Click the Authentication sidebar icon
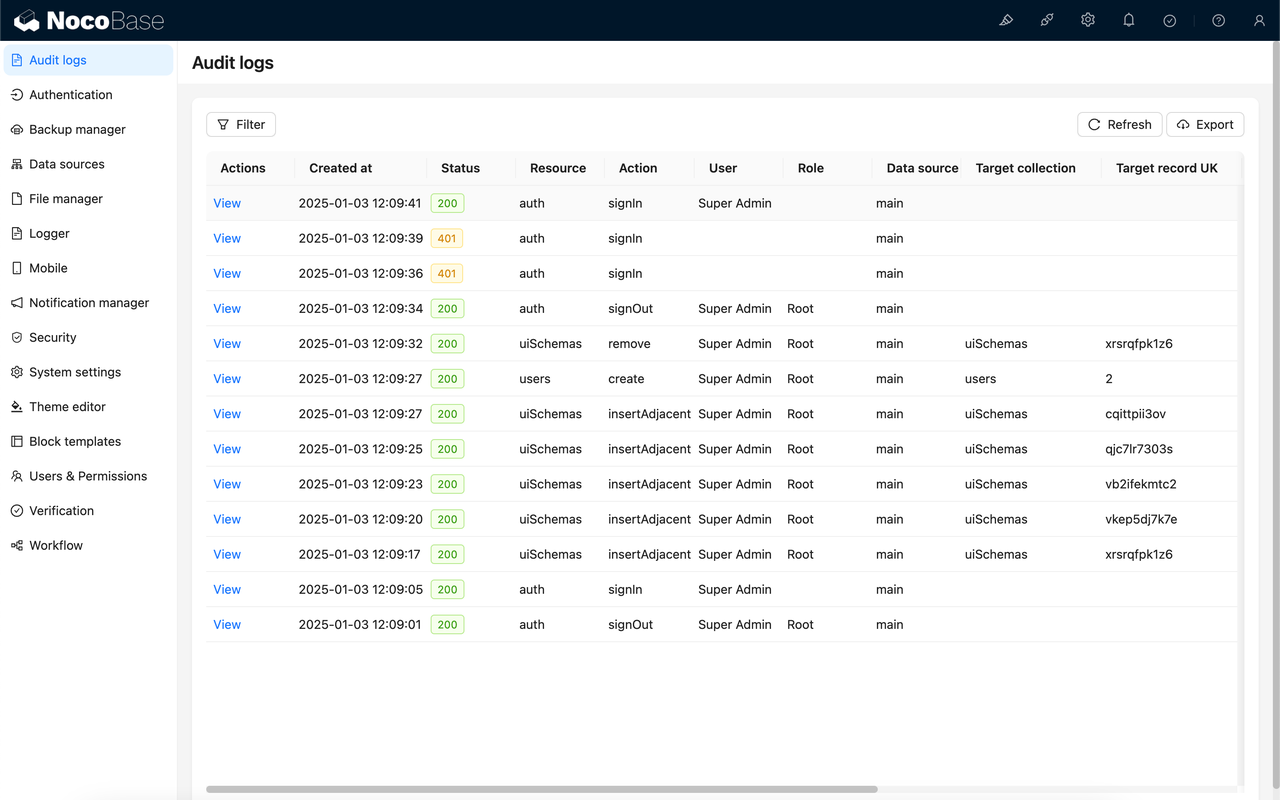The height and width of the screenshot is (800, 1280). (17, 95)
